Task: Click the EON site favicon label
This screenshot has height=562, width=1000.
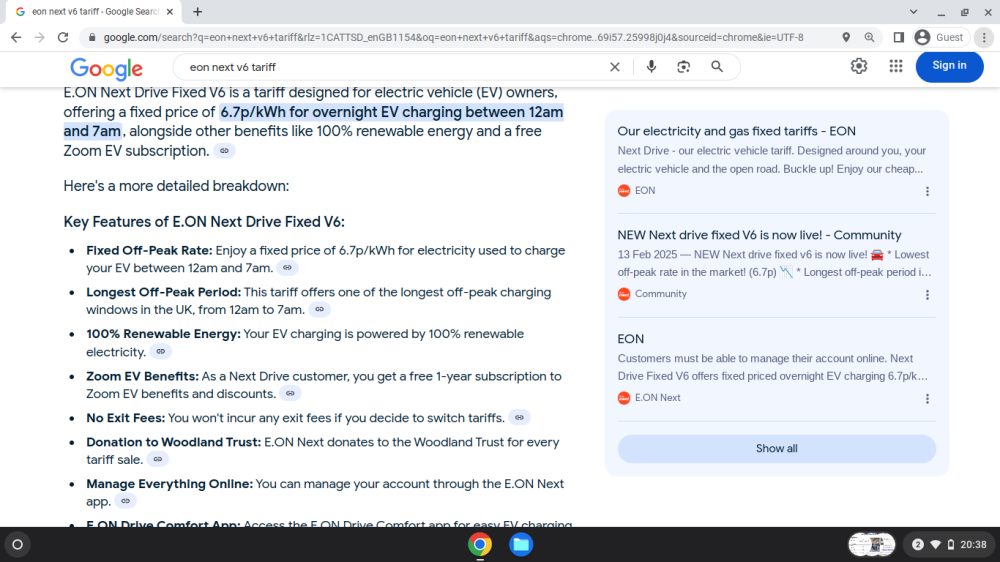Action: [636, 191]
